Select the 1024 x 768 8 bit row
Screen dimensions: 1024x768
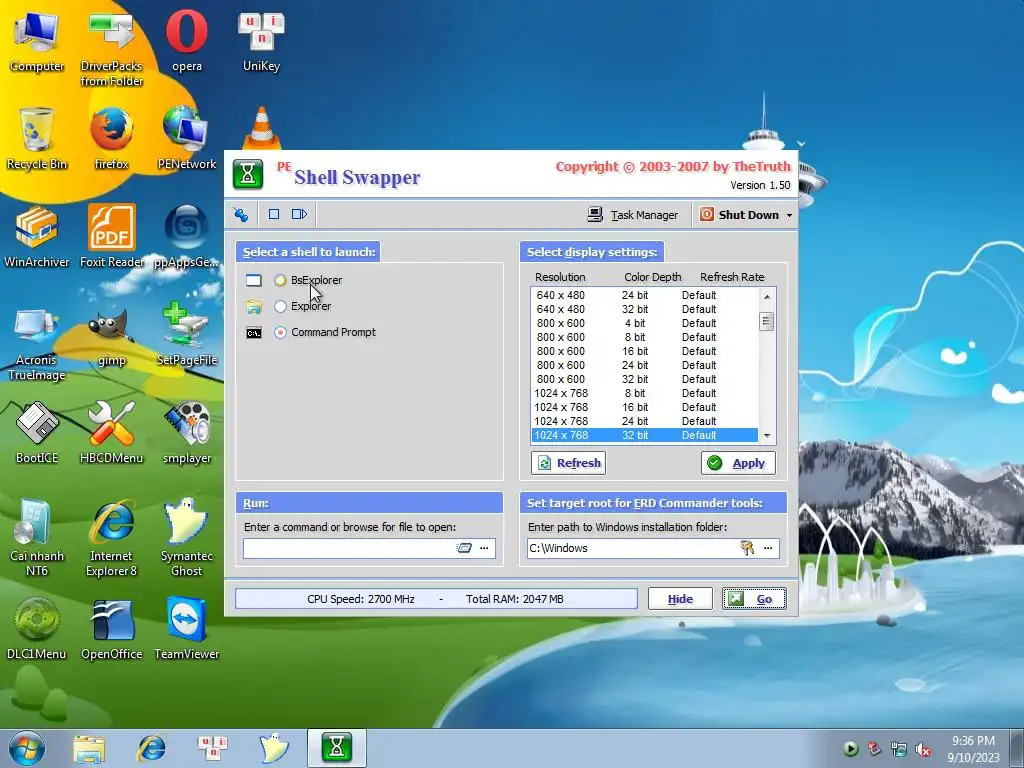[x=645, y=393]
